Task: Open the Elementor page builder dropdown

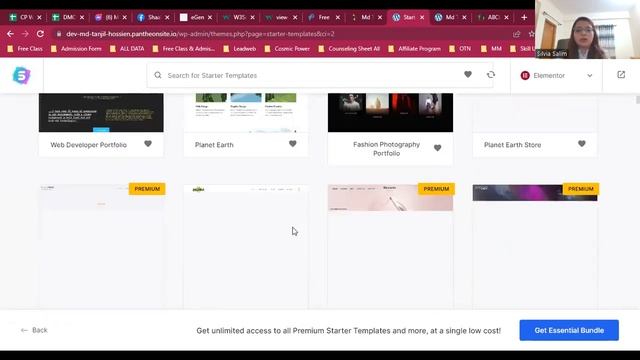Action: tap(556, 76)
